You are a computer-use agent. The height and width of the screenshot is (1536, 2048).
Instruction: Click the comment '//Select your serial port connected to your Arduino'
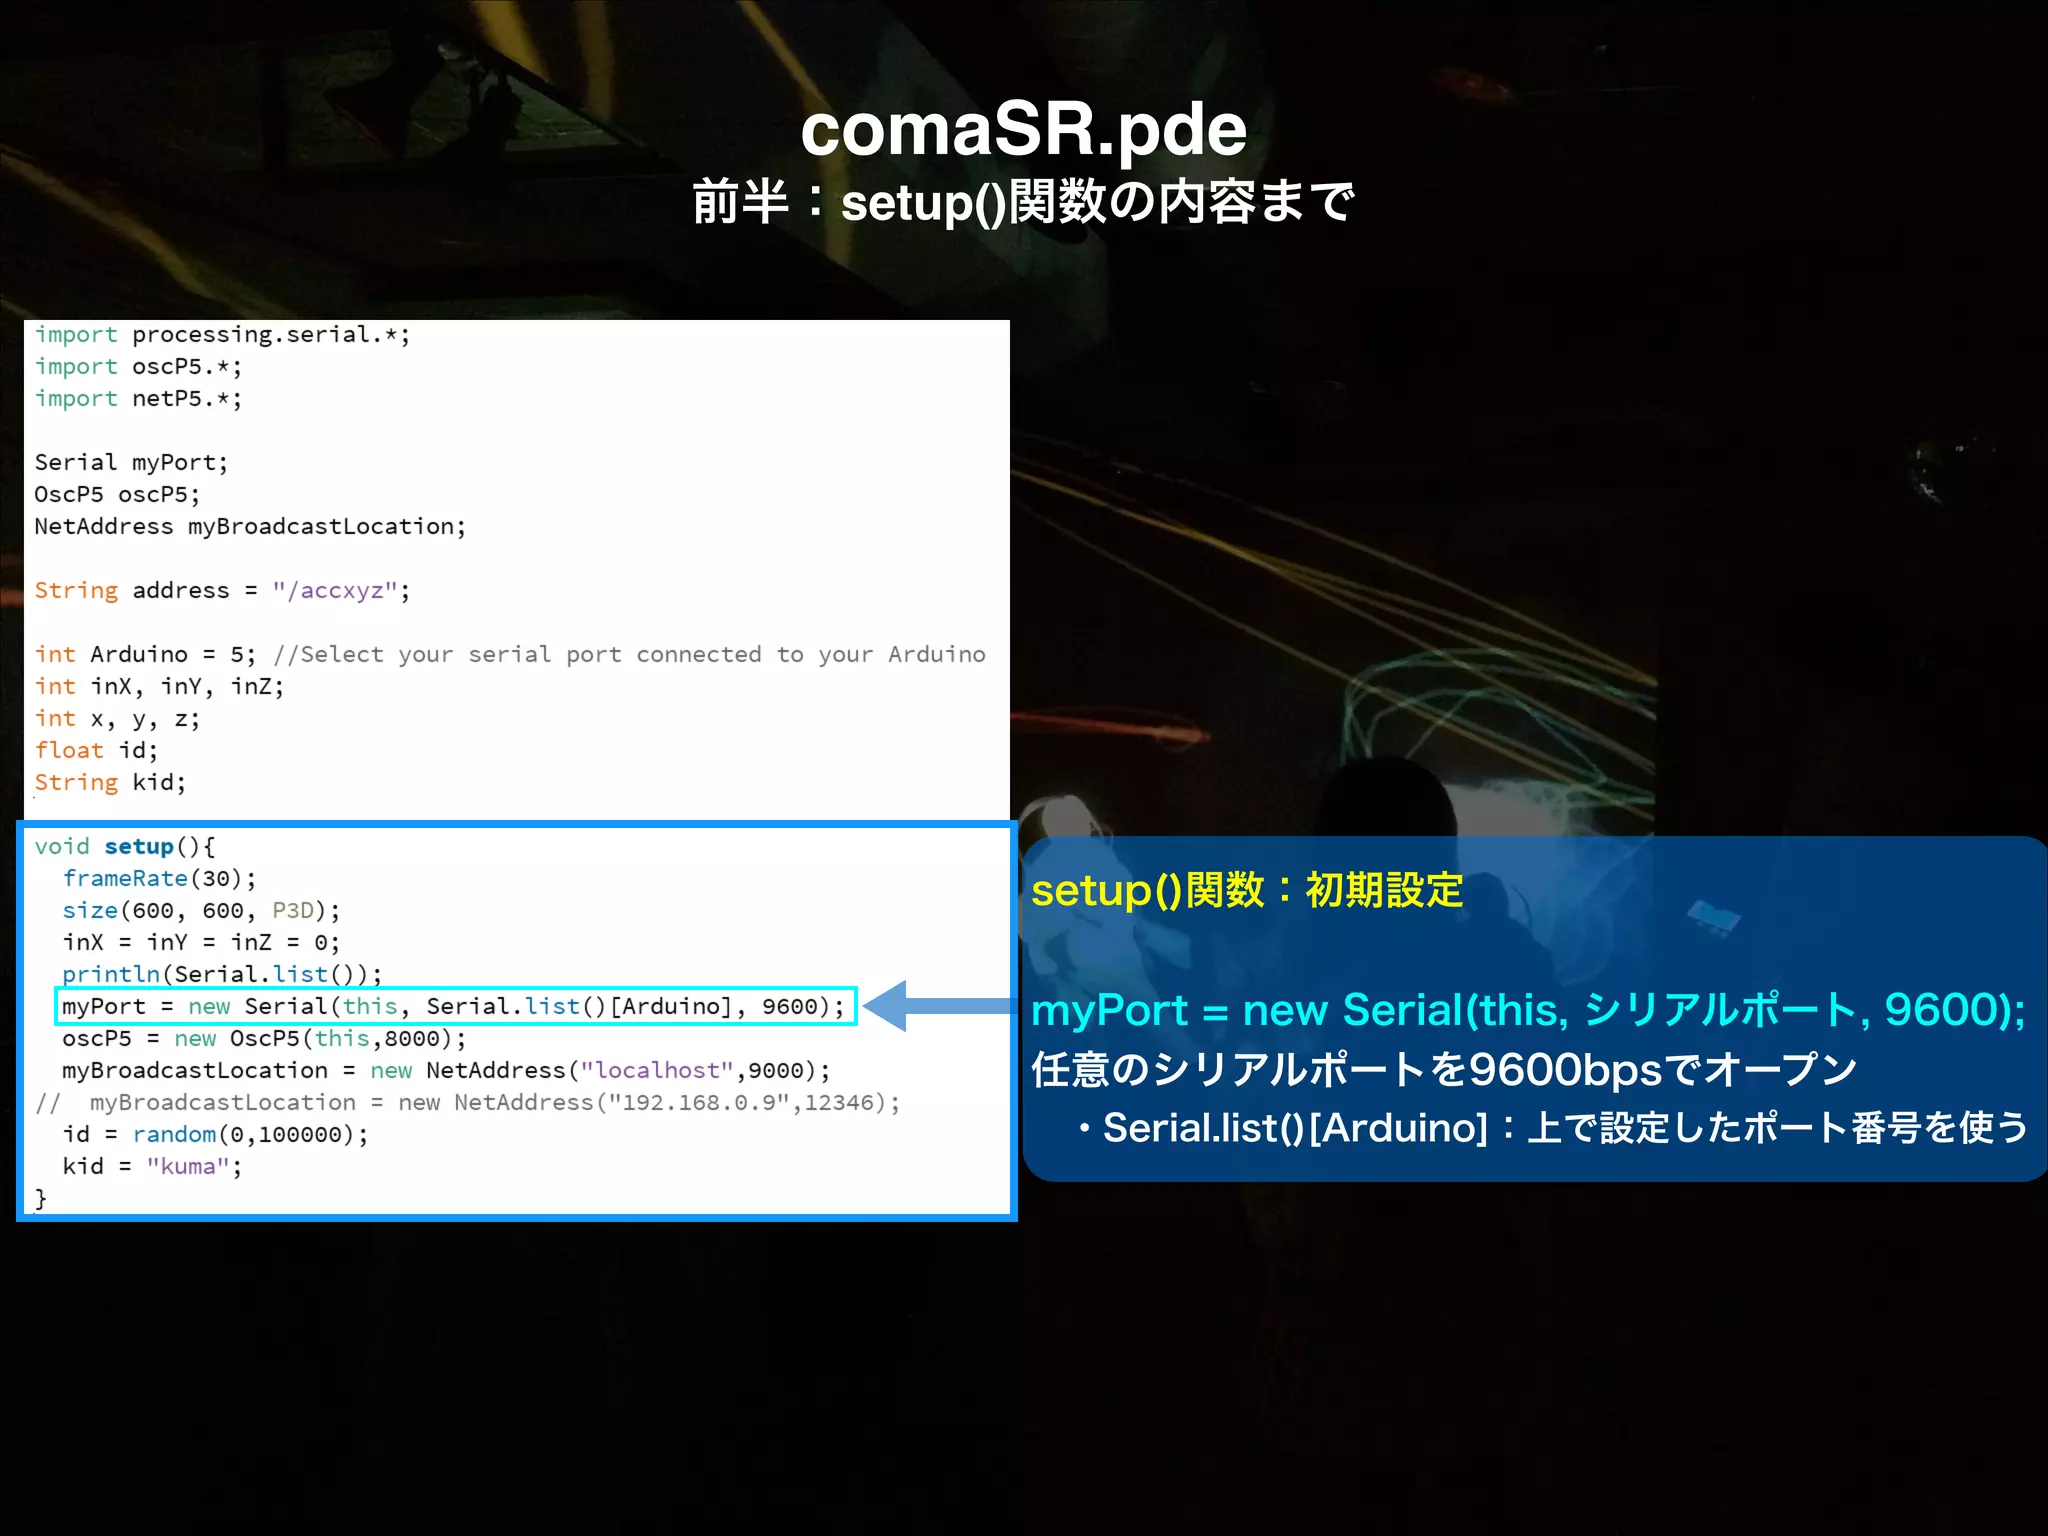click(629, 655)
